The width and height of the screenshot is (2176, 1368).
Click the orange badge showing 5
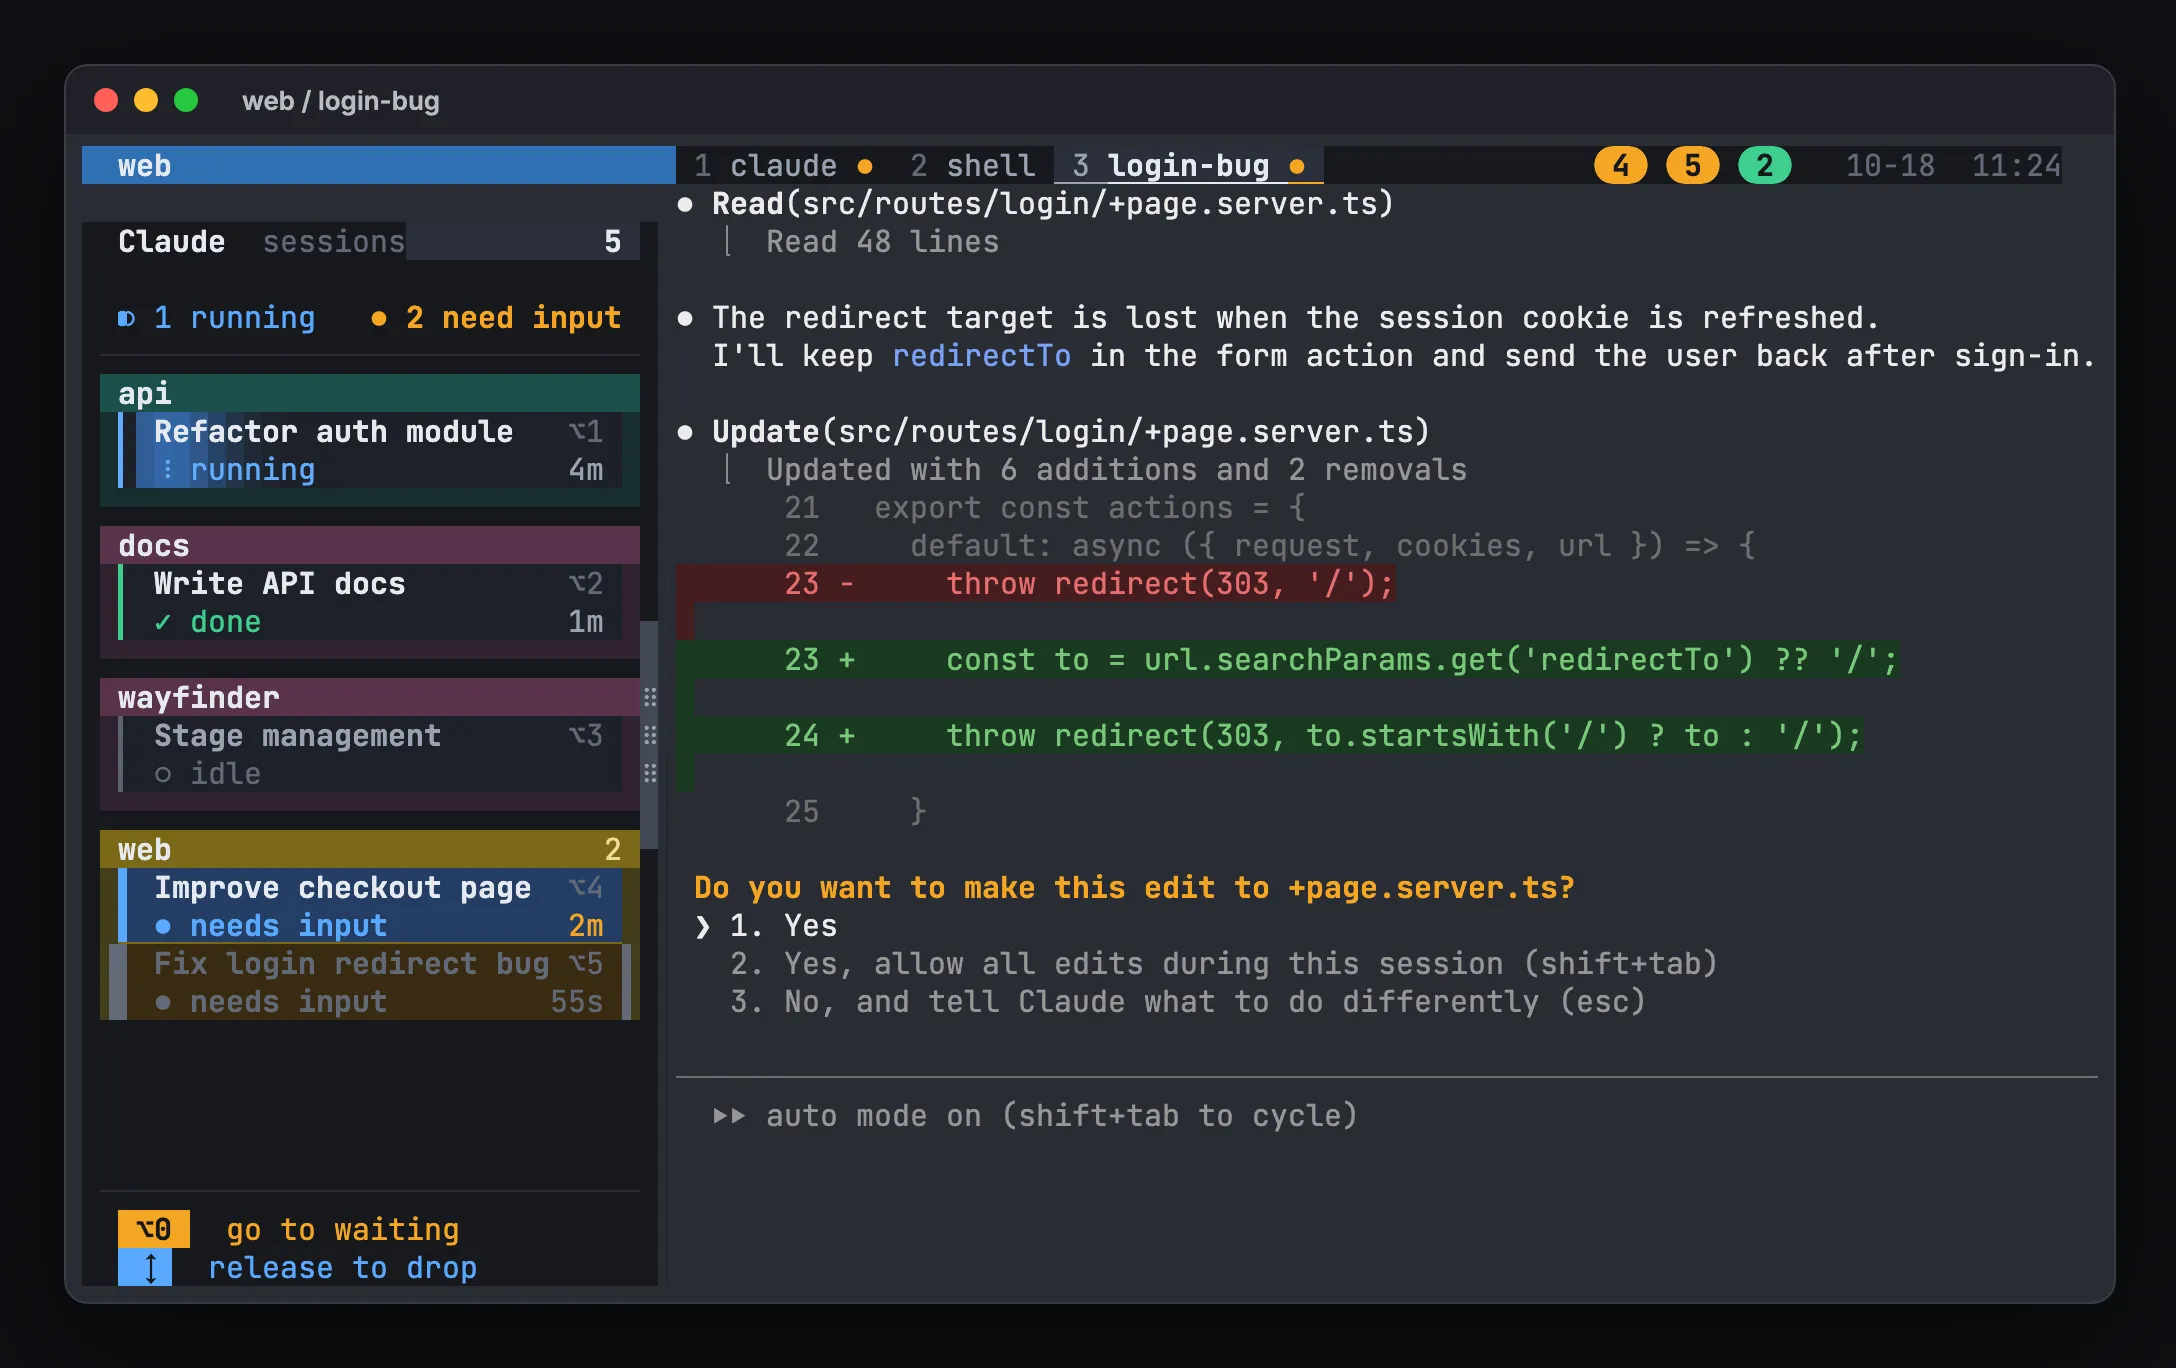pos(1692,165)
